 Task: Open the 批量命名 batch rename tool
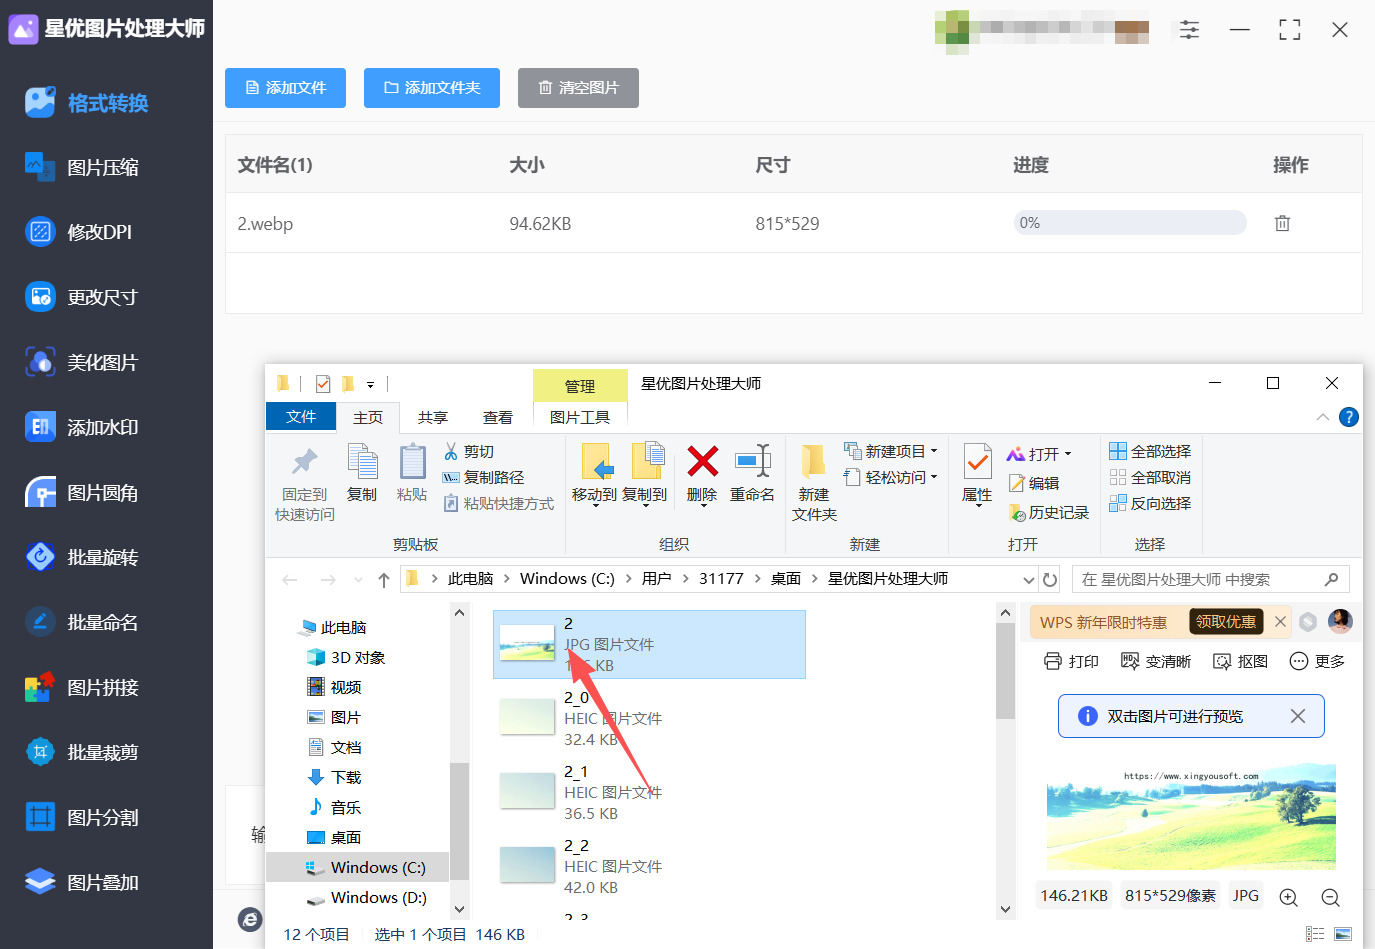point(82,622)
